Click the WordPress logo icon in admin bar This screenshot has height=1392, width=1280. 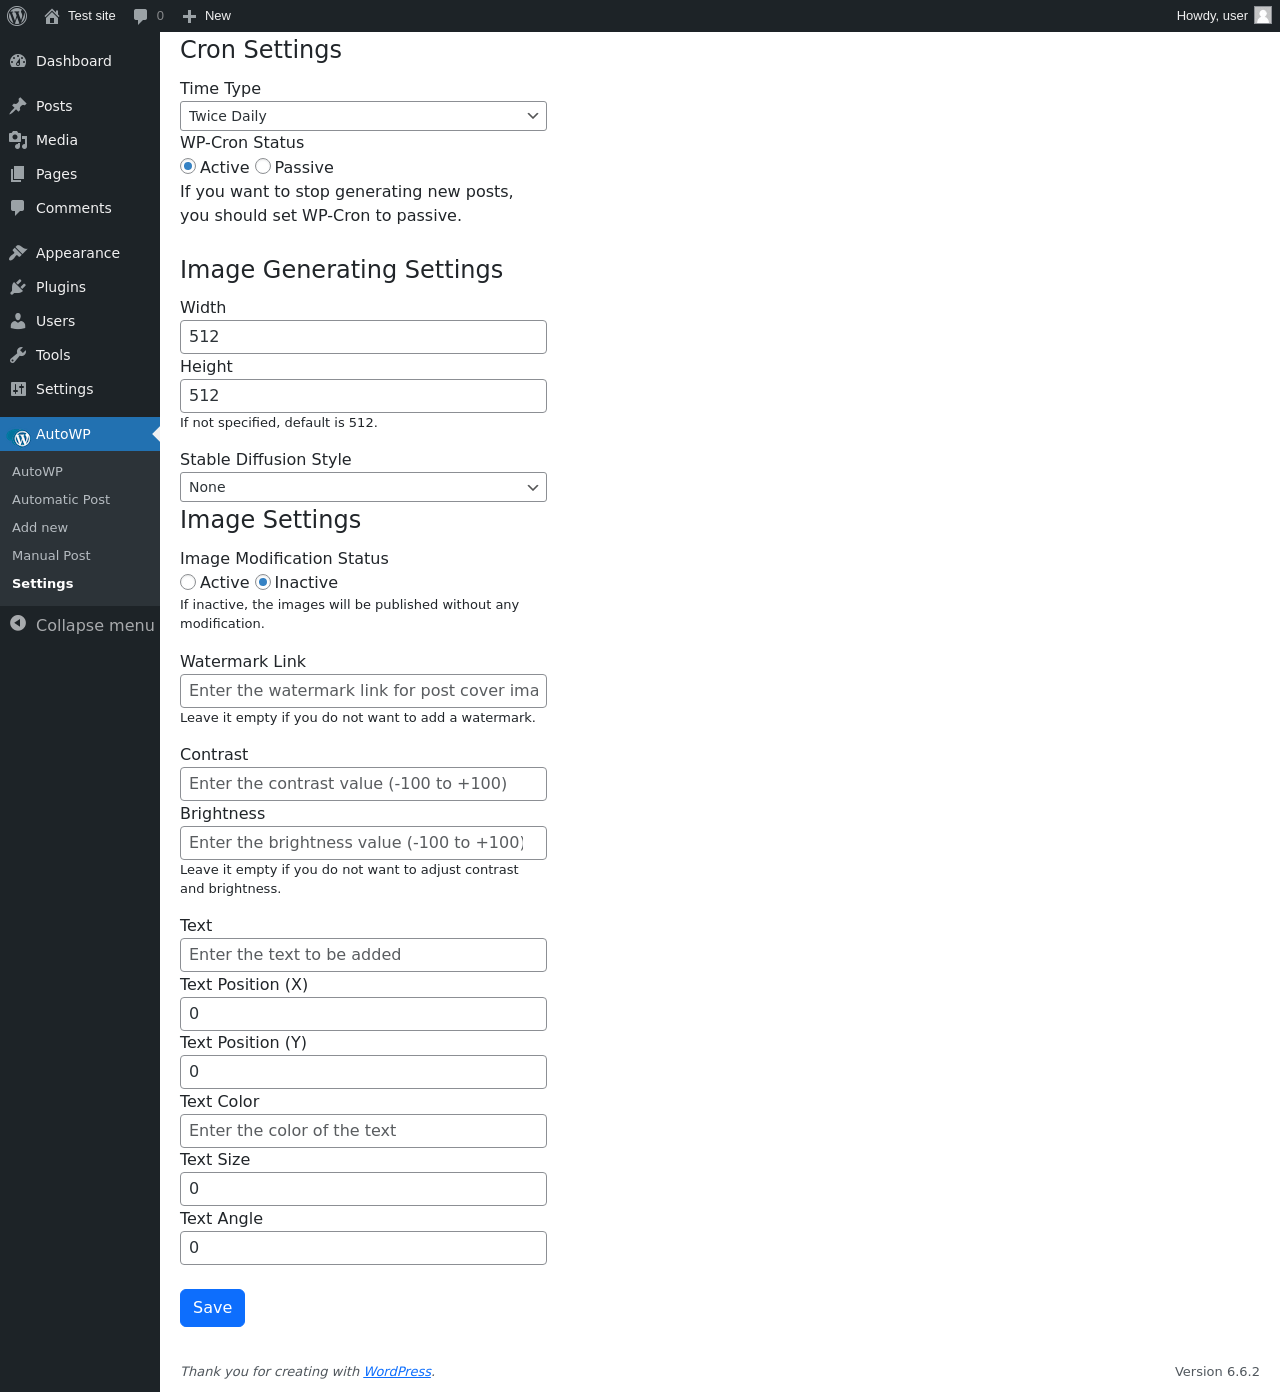coord(17,16)
